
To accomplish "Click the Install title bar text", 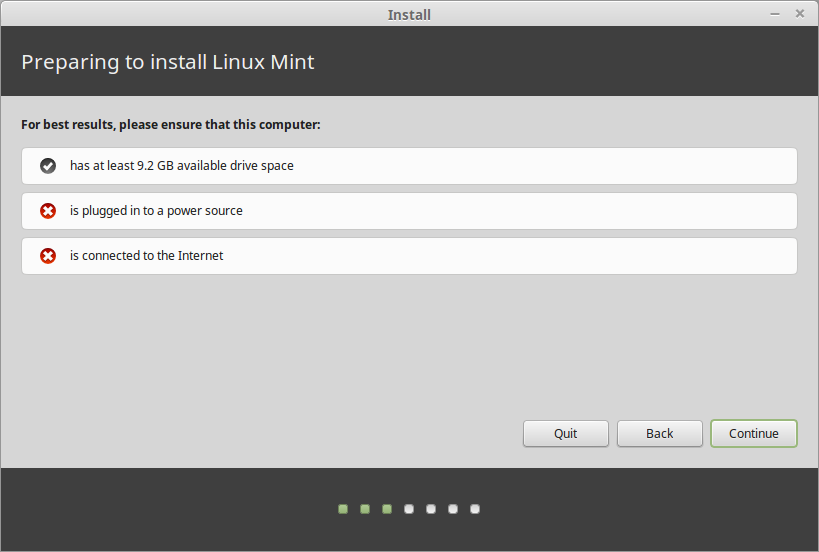I will [x=409, y=15].
